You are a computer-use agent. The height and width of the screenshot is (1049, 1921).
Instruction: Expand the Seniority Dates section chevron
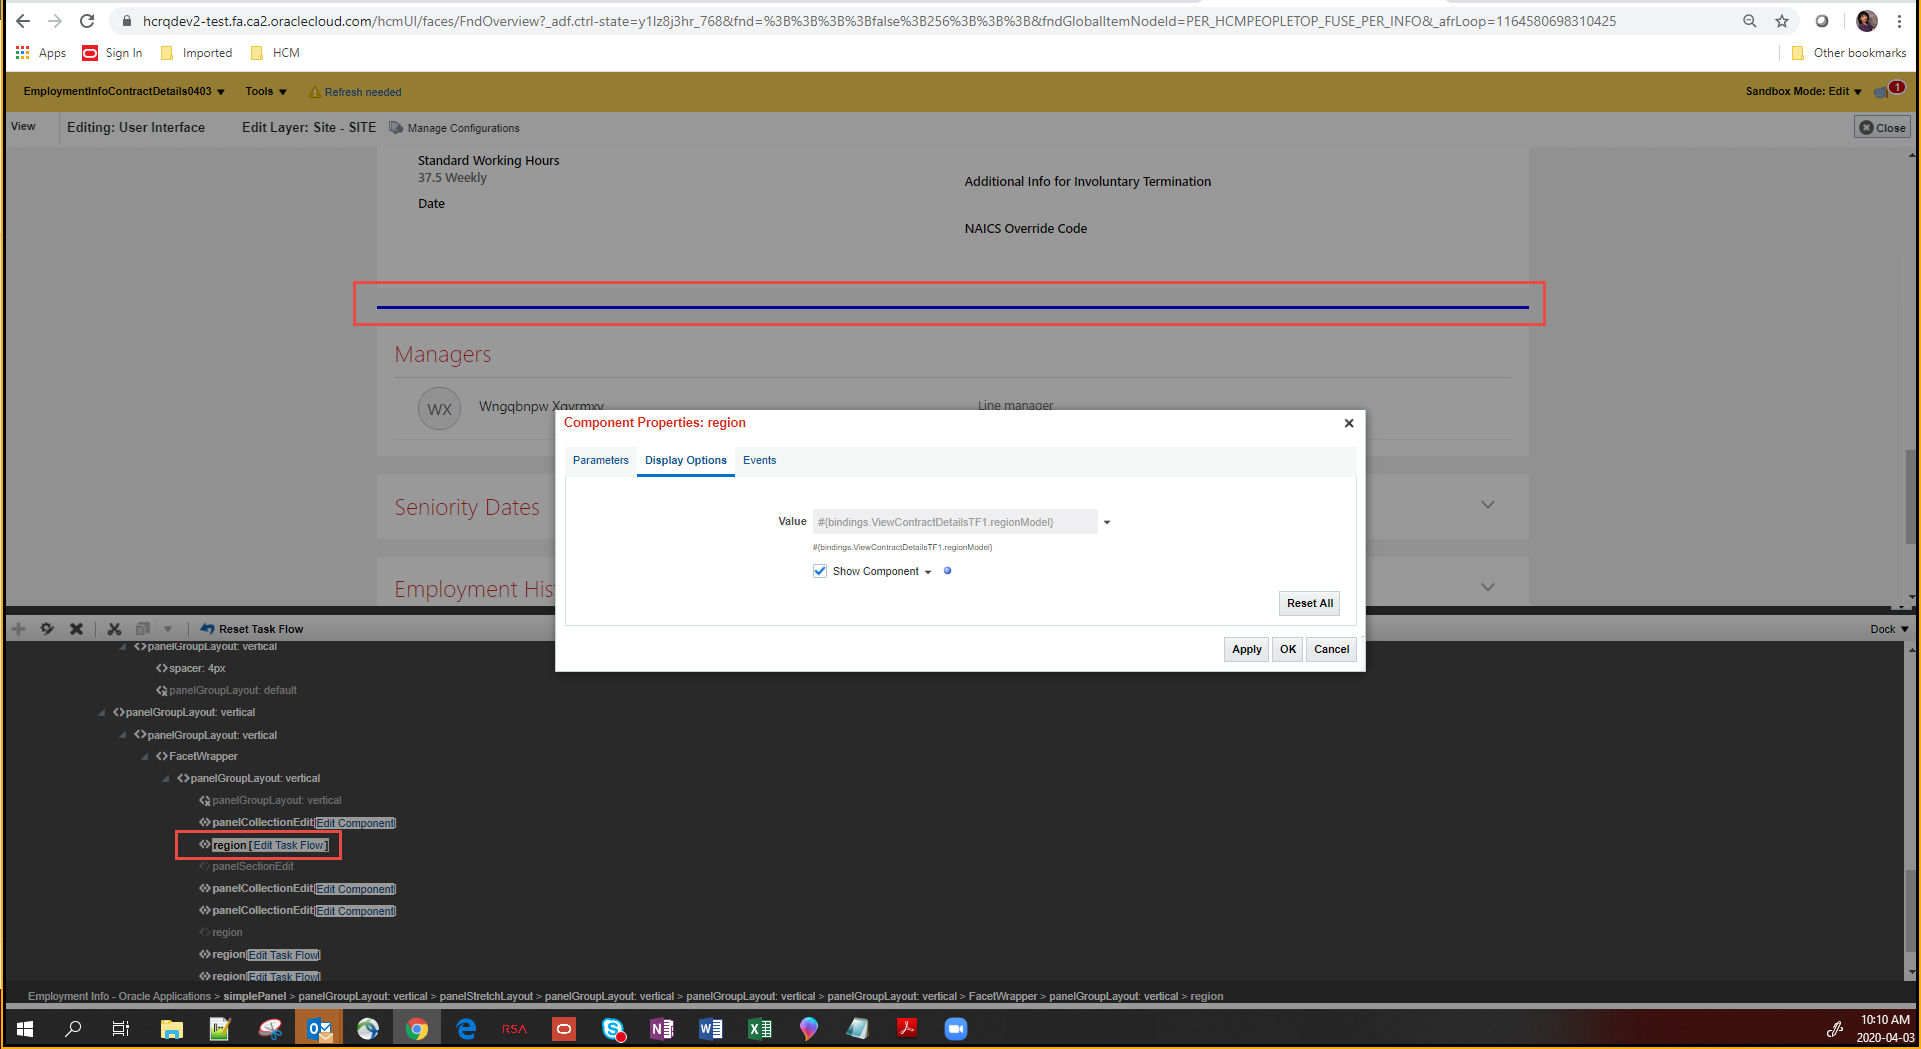[x=1488, y=505]
